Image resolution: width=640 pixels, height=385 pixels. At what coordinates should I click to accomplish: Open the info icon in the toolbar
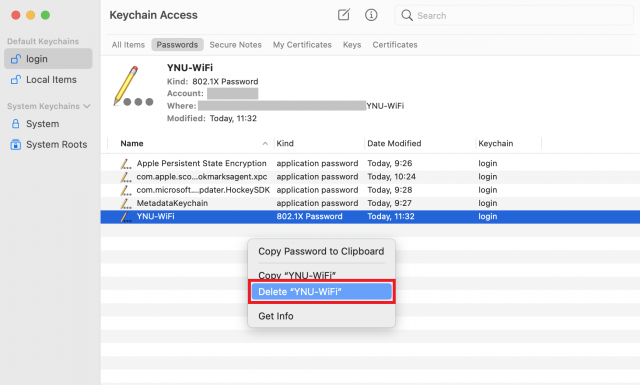coord(371,15)
